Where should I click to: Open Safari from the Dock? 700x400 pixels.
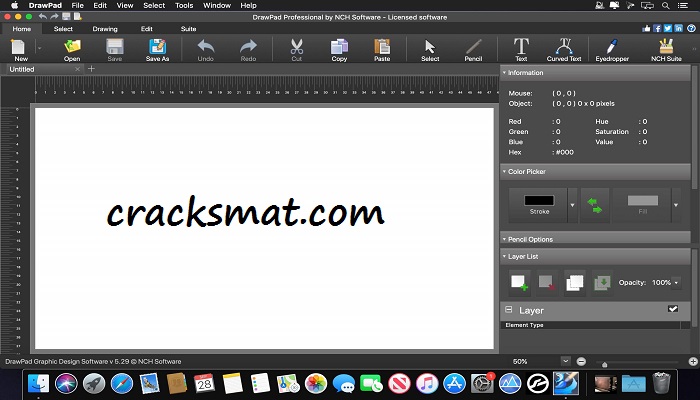point(121,383)
